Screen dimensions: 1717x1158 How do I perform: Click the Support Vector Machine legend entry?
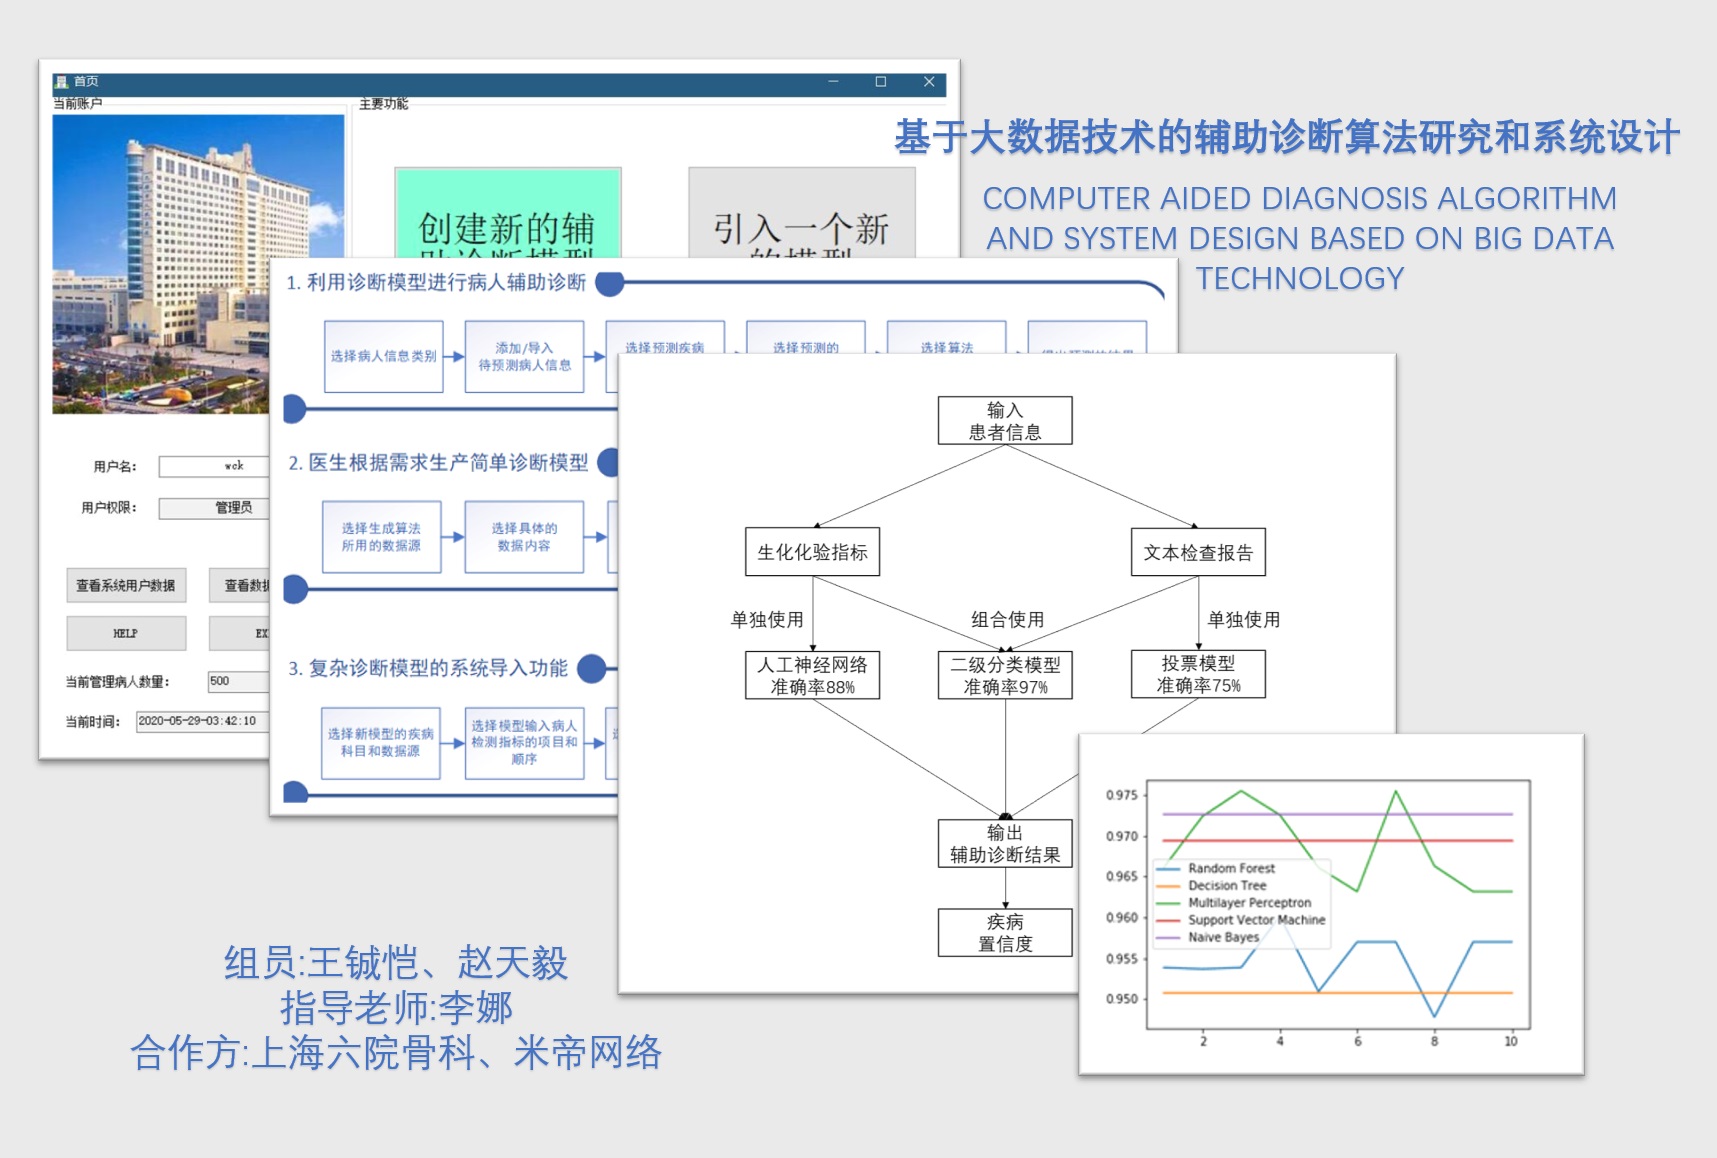1256,920
